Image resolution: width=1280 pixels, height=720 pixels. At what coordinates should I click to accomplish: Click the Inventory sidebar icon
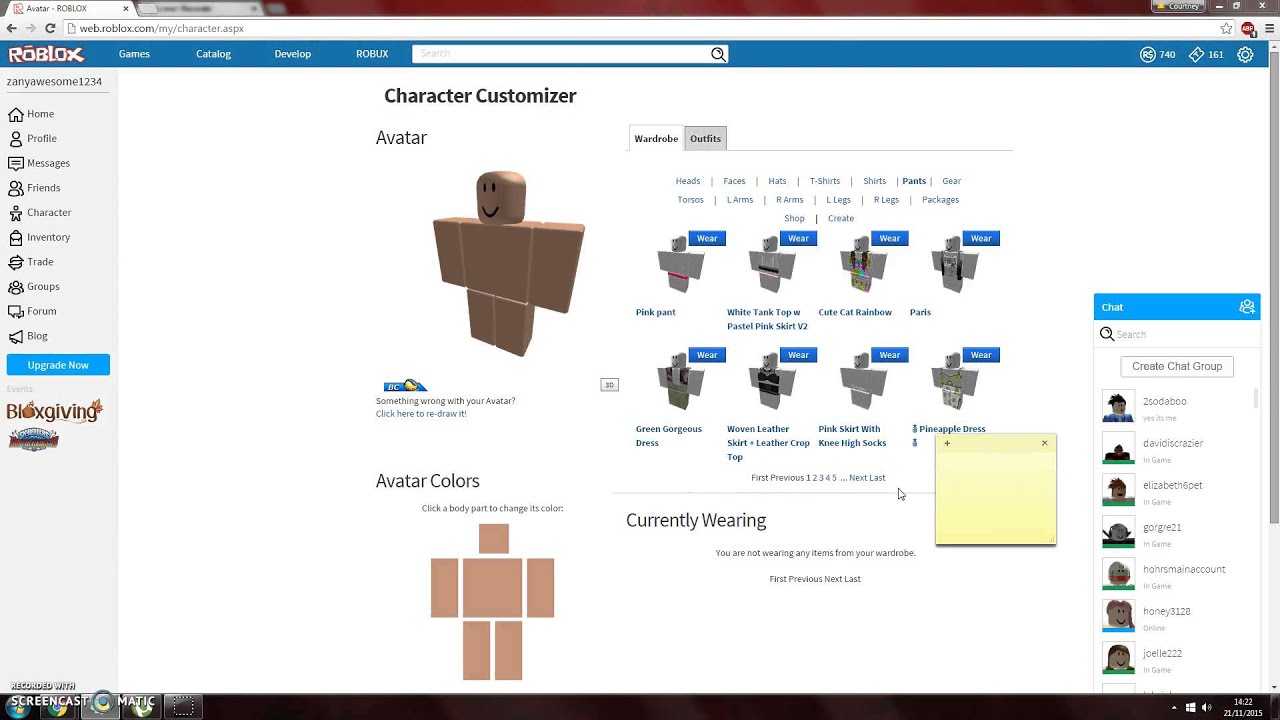tap(16, 237)
